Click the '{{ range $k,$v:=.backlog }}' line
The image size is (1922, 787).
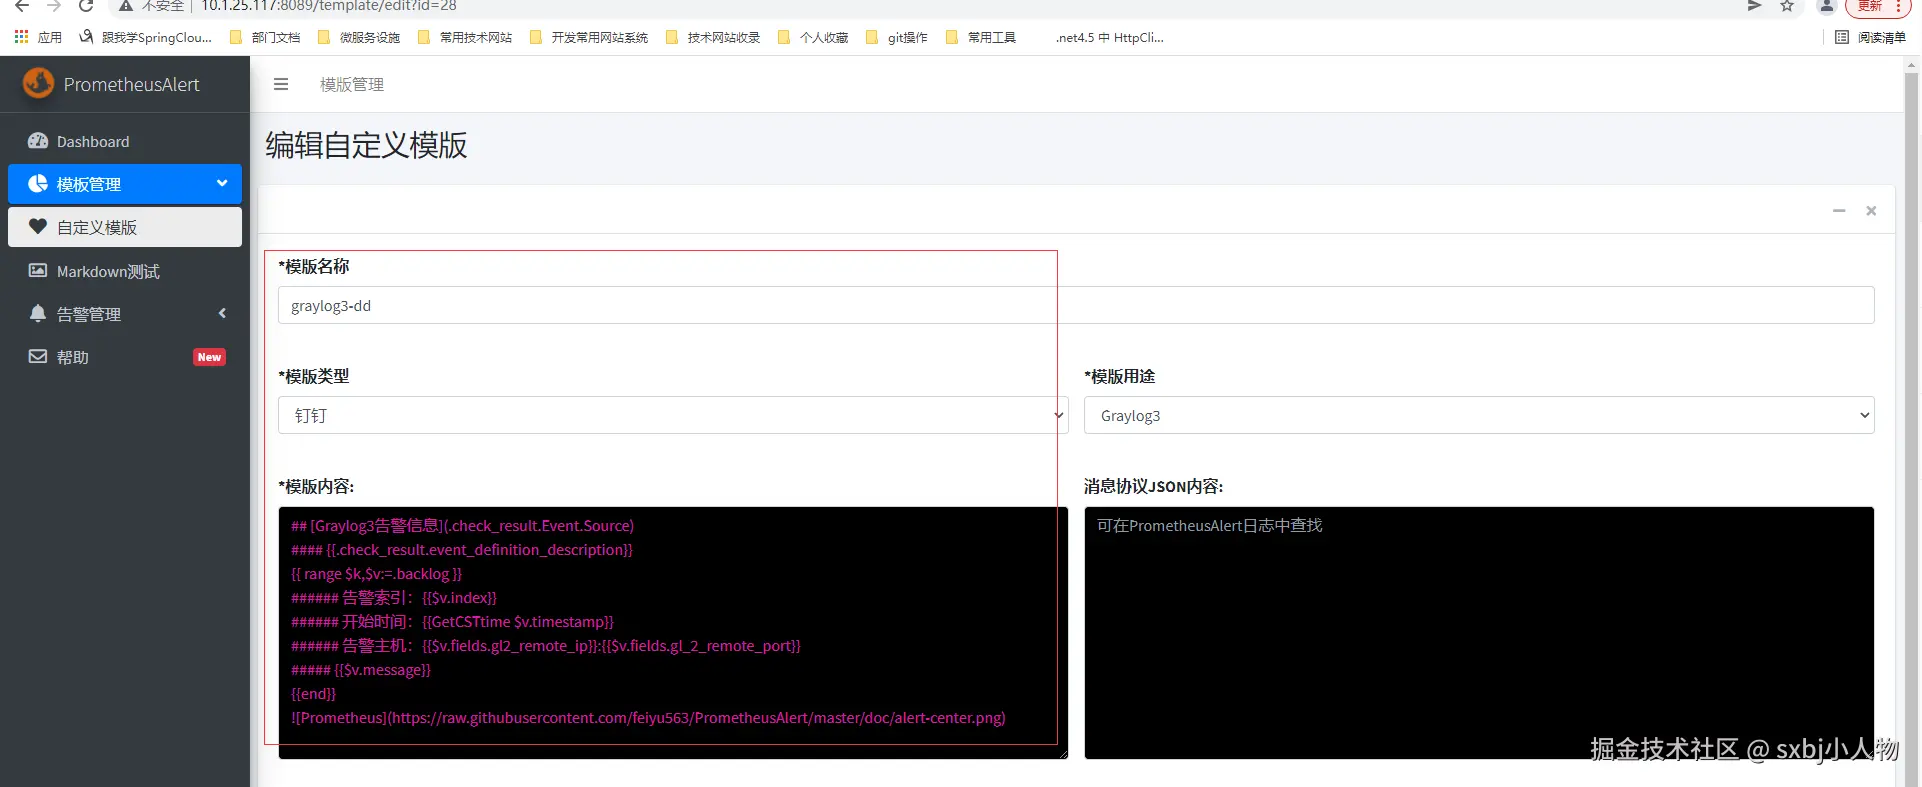(x=376, y=574)
